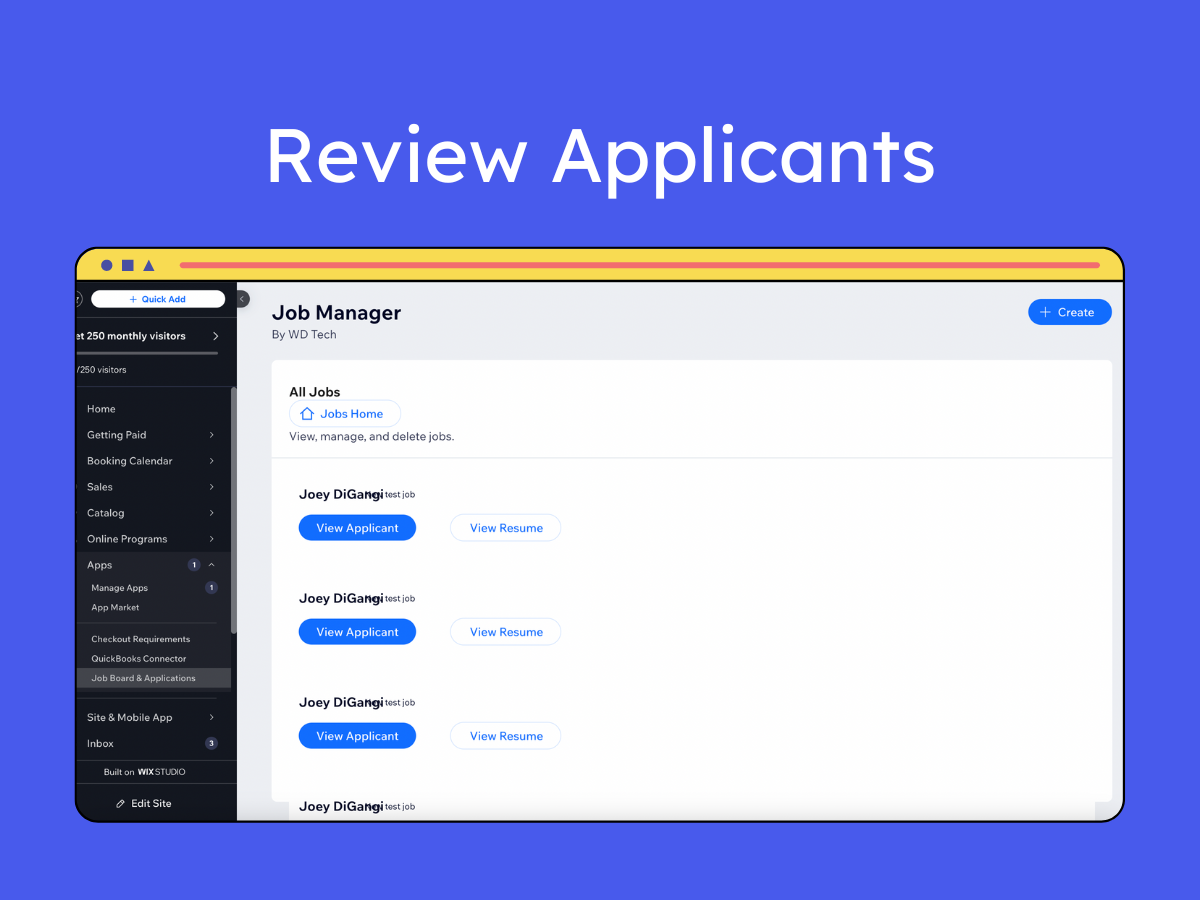
Task: View Resume for first Joey DiGangi entry
Action: point(506,528)
